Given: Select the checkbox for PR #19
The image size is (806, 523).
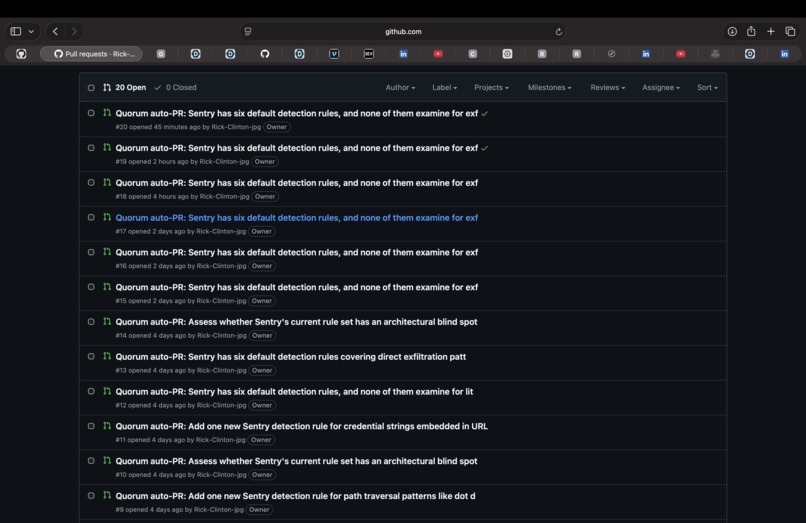Looking at the screenshot, I should (91, 148).
